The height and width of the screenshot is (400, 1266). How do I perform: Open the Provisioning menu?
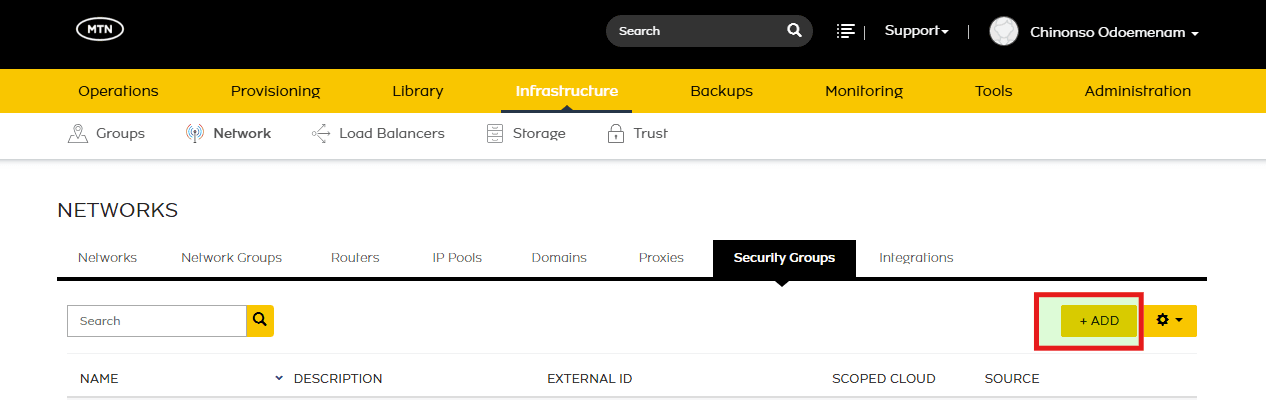click(x=275, y=91)
